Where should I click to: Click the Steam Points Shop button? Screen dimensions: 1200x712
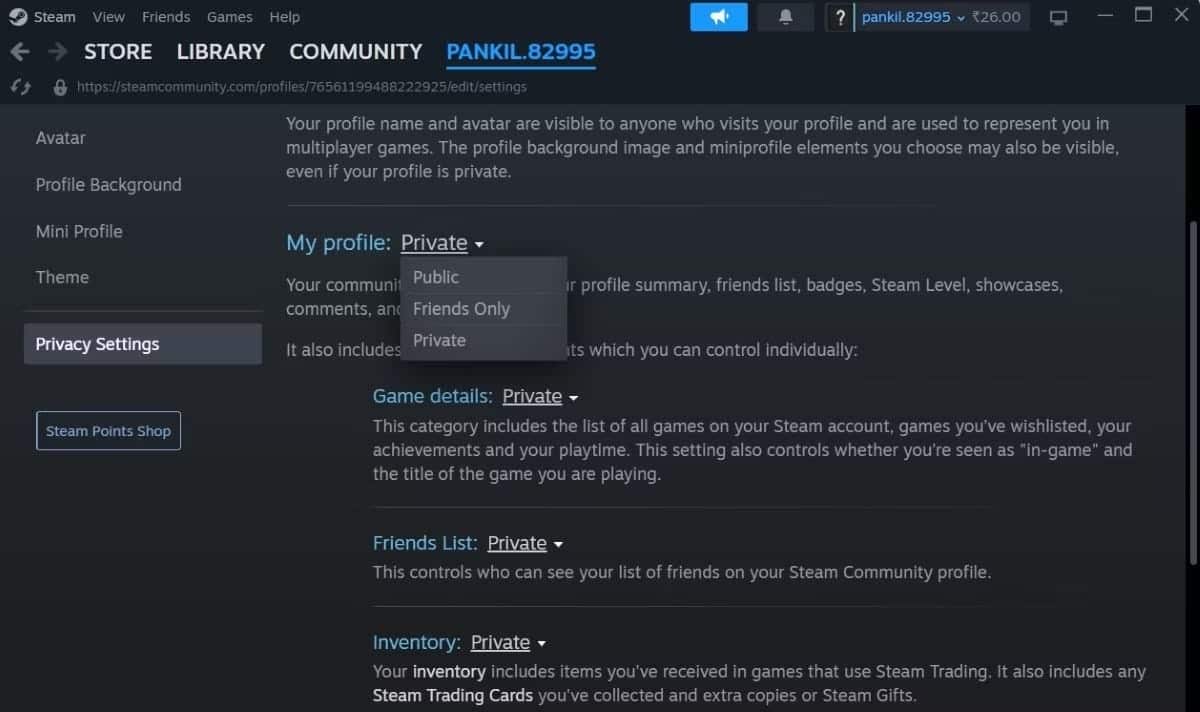108,431
